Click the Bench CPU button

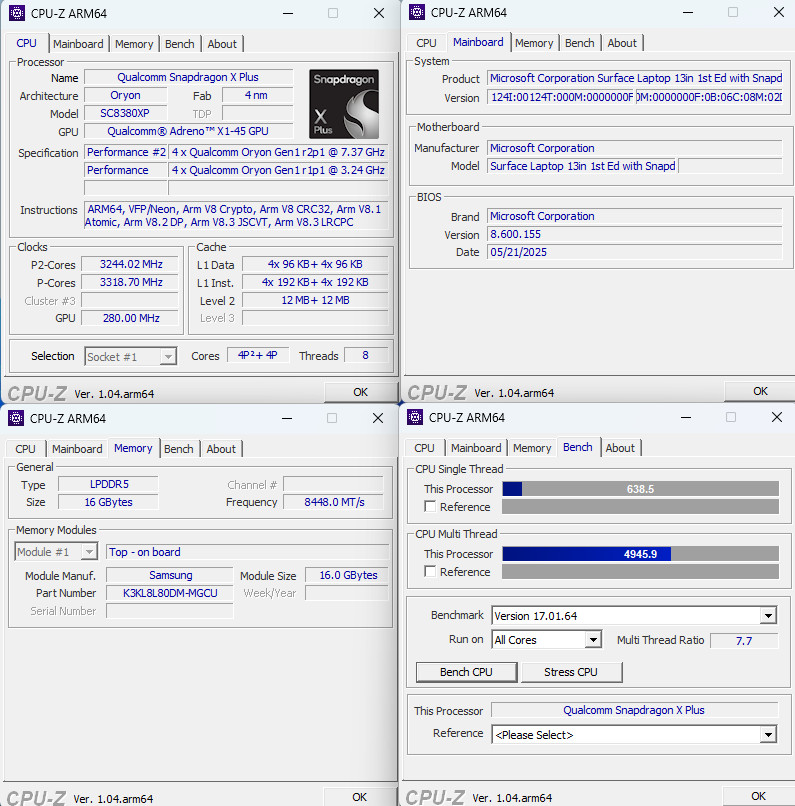coord(466,672)
